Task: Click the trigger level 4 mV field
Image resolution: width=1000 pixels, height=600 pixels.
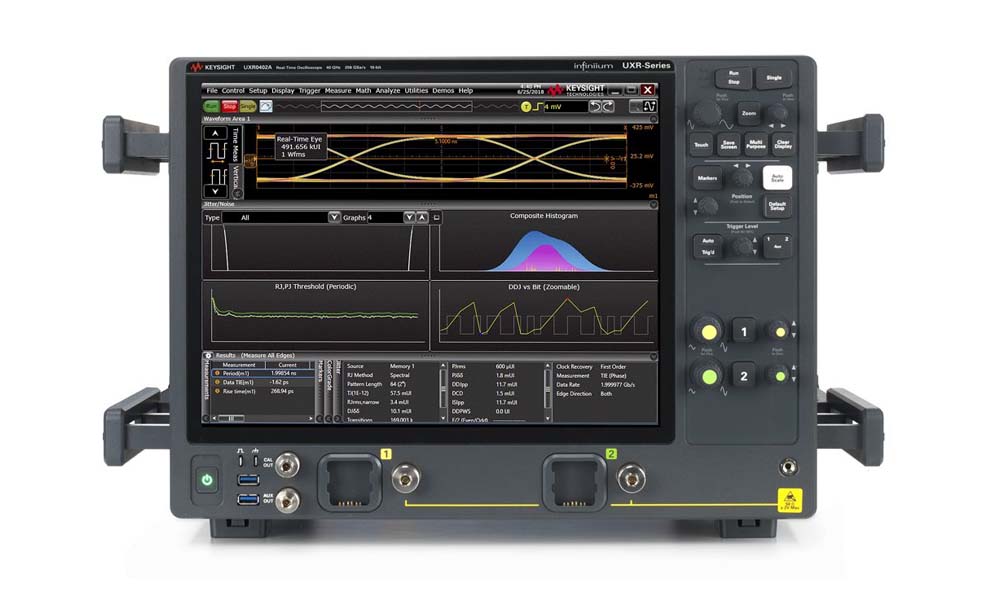Action: [x=563, y=106]
